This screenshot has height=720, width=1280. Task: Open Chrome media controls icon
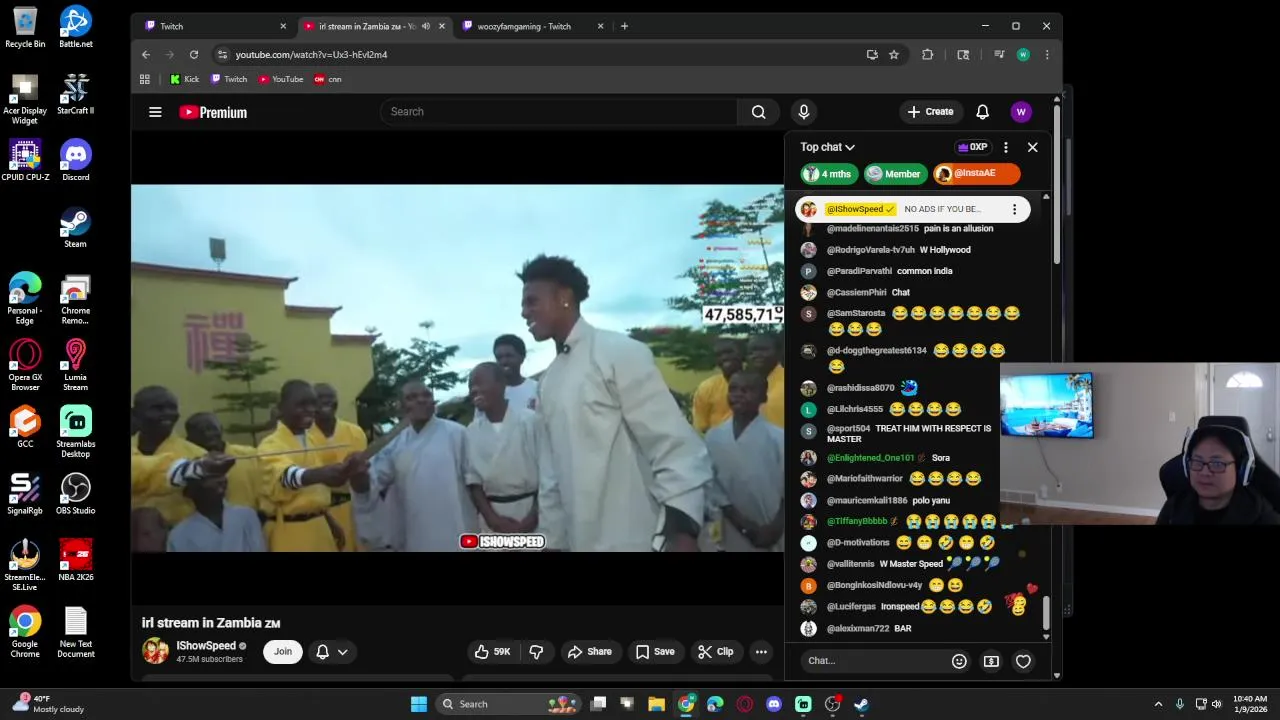tap(999, 55)
